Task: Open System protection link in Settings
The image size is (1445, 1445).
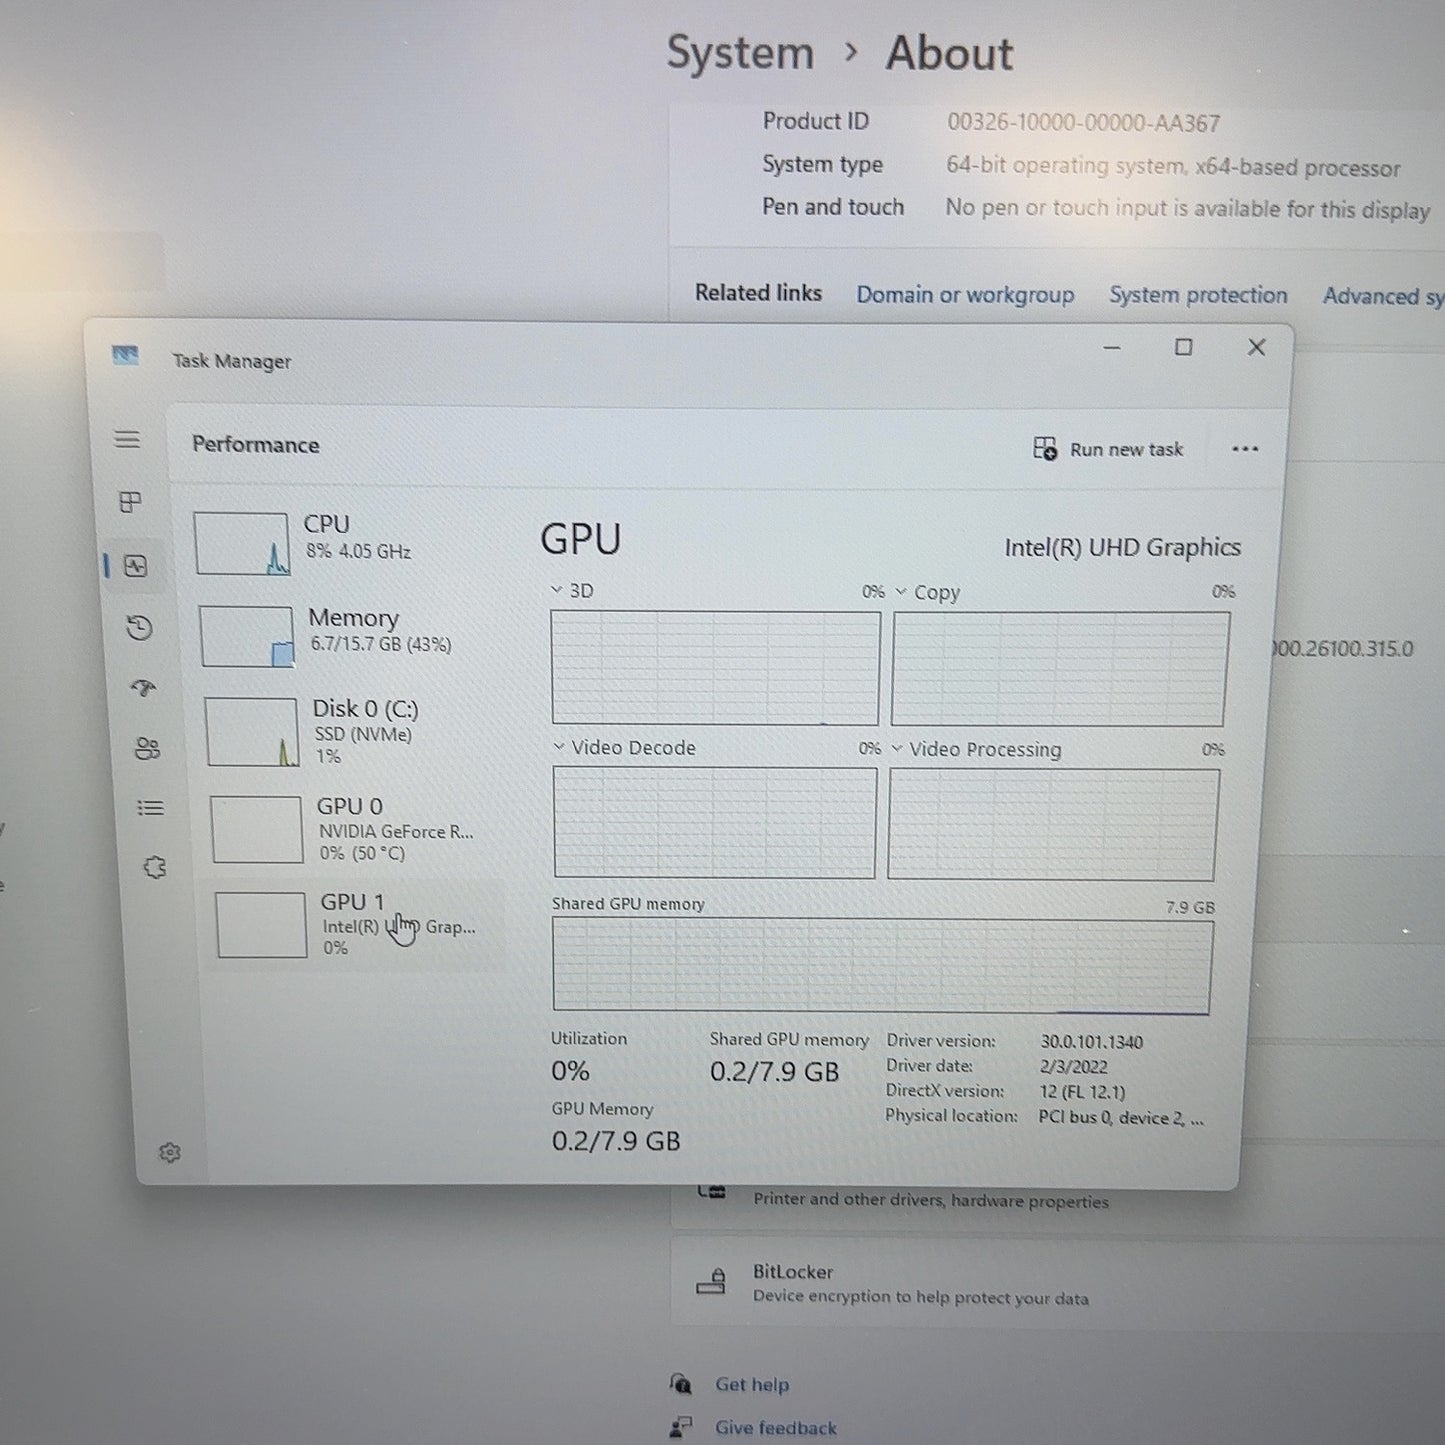Action: [x=1198, y=295]
